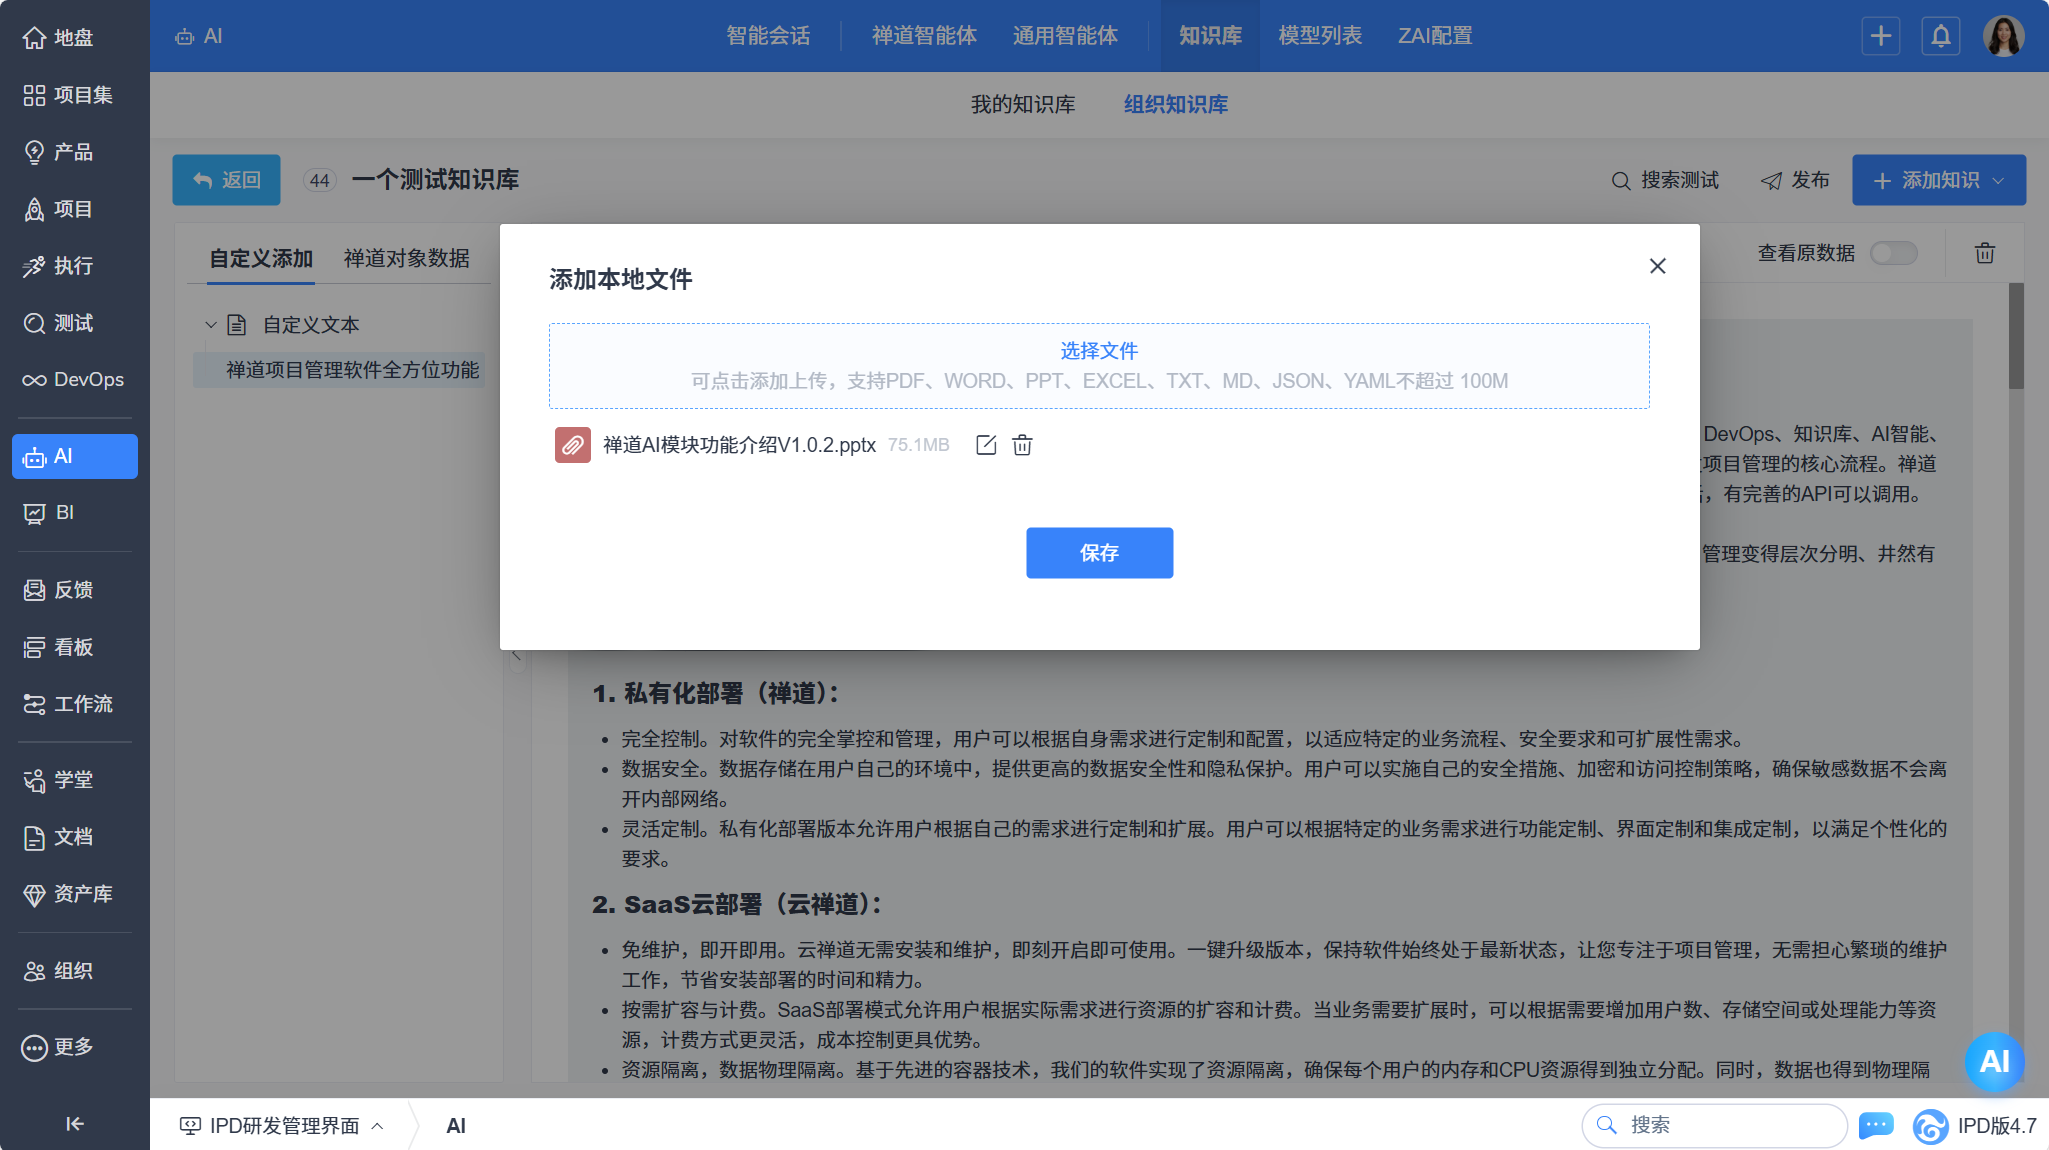The height and width of the screenshot is (1150, 2049).
Task: Open the chat message icon in footer
Action: click(x=1875, y=1125)
